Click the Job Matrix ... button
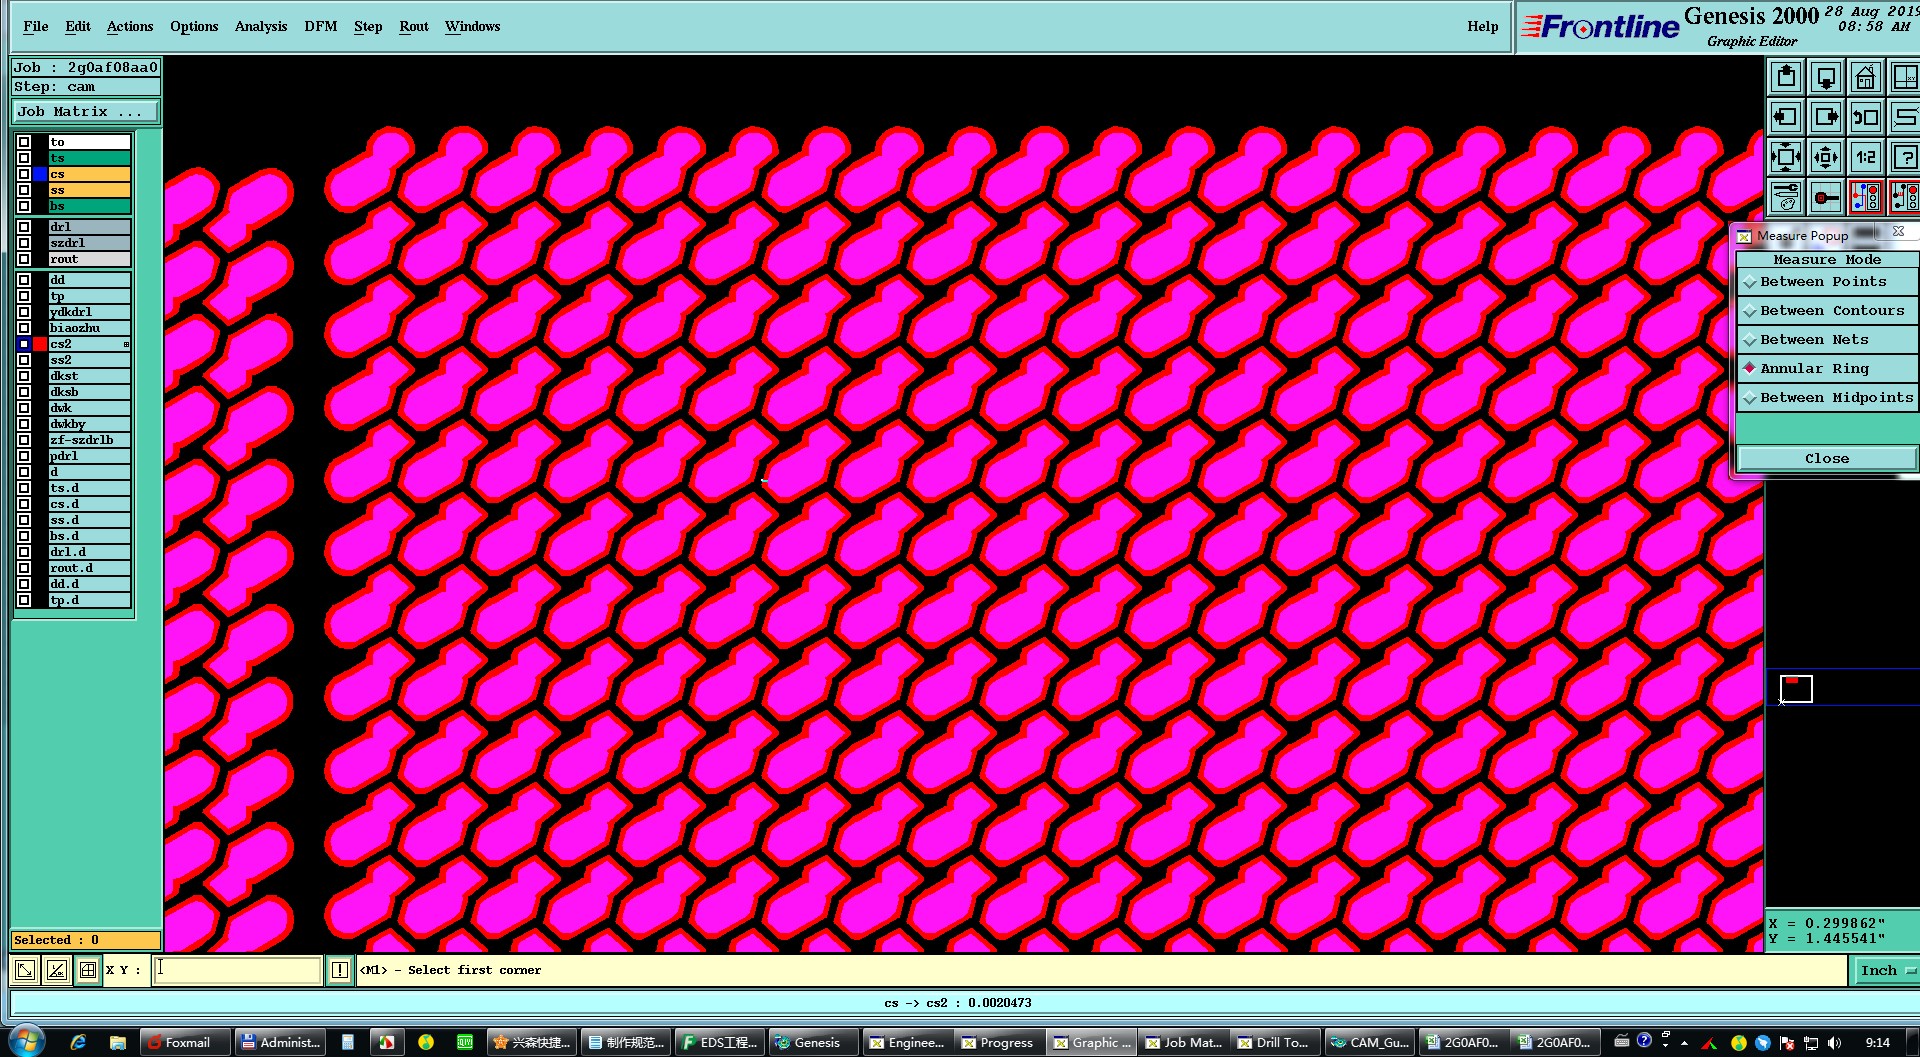 85,112
